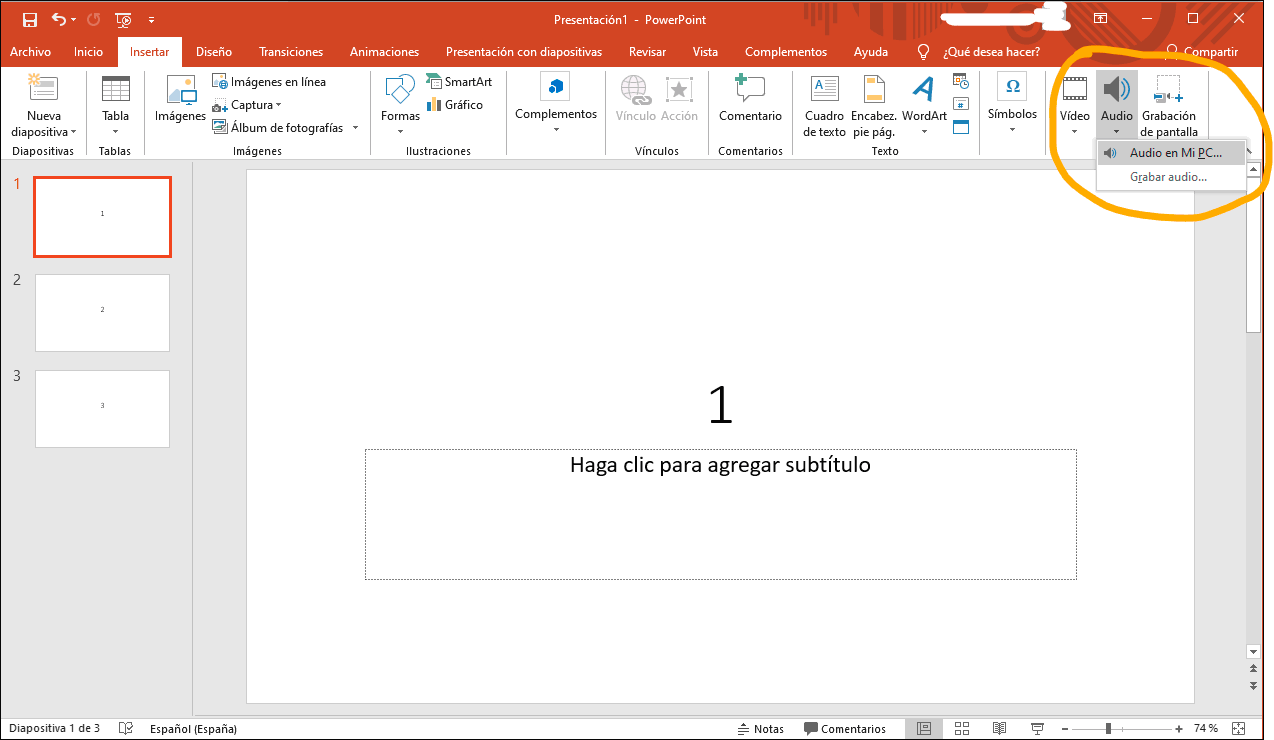Open the SmartArt graphic tool
The width and height of the screenshot is (1274, 740).
click(x=459, y=82)
